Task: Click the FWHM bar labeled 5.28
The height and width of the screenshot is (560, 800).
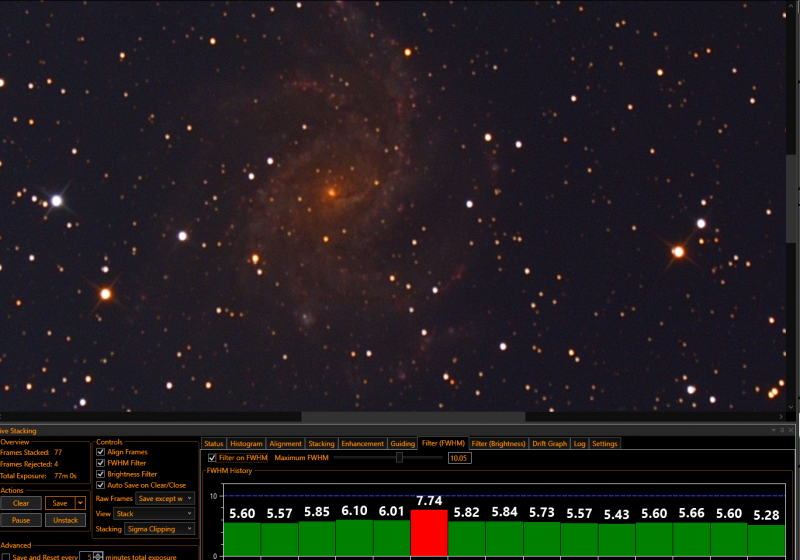Action: click(x=766, y=541)
